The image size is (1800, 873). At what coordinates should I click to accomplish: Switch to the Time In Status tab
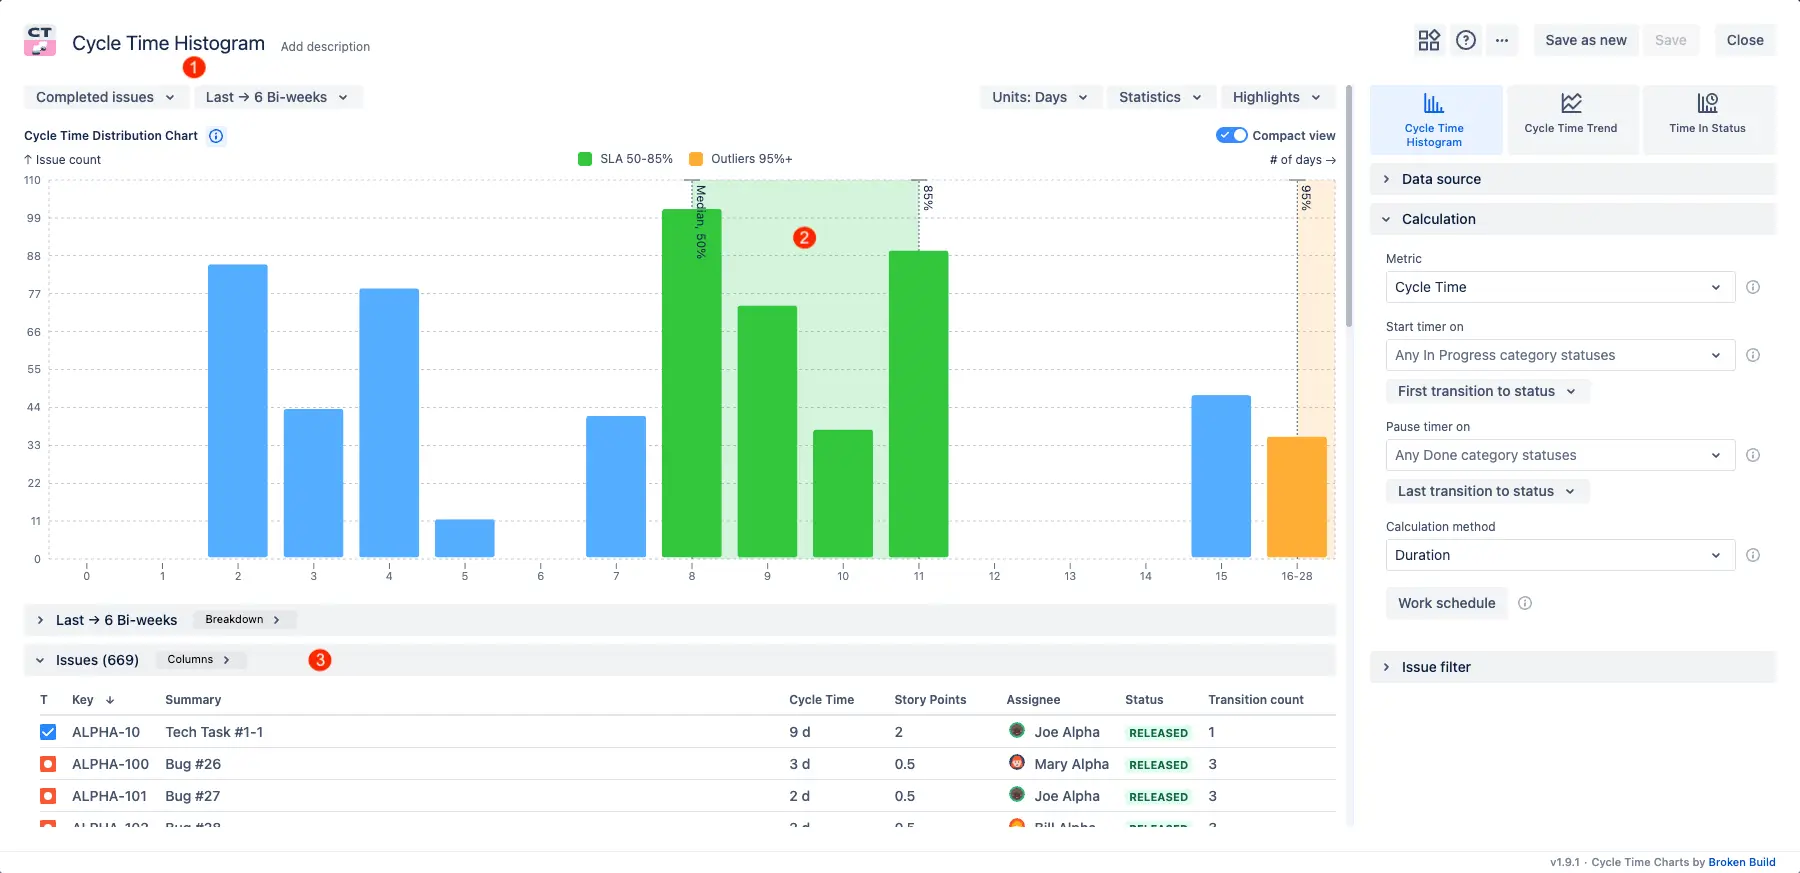point(1707,119)
